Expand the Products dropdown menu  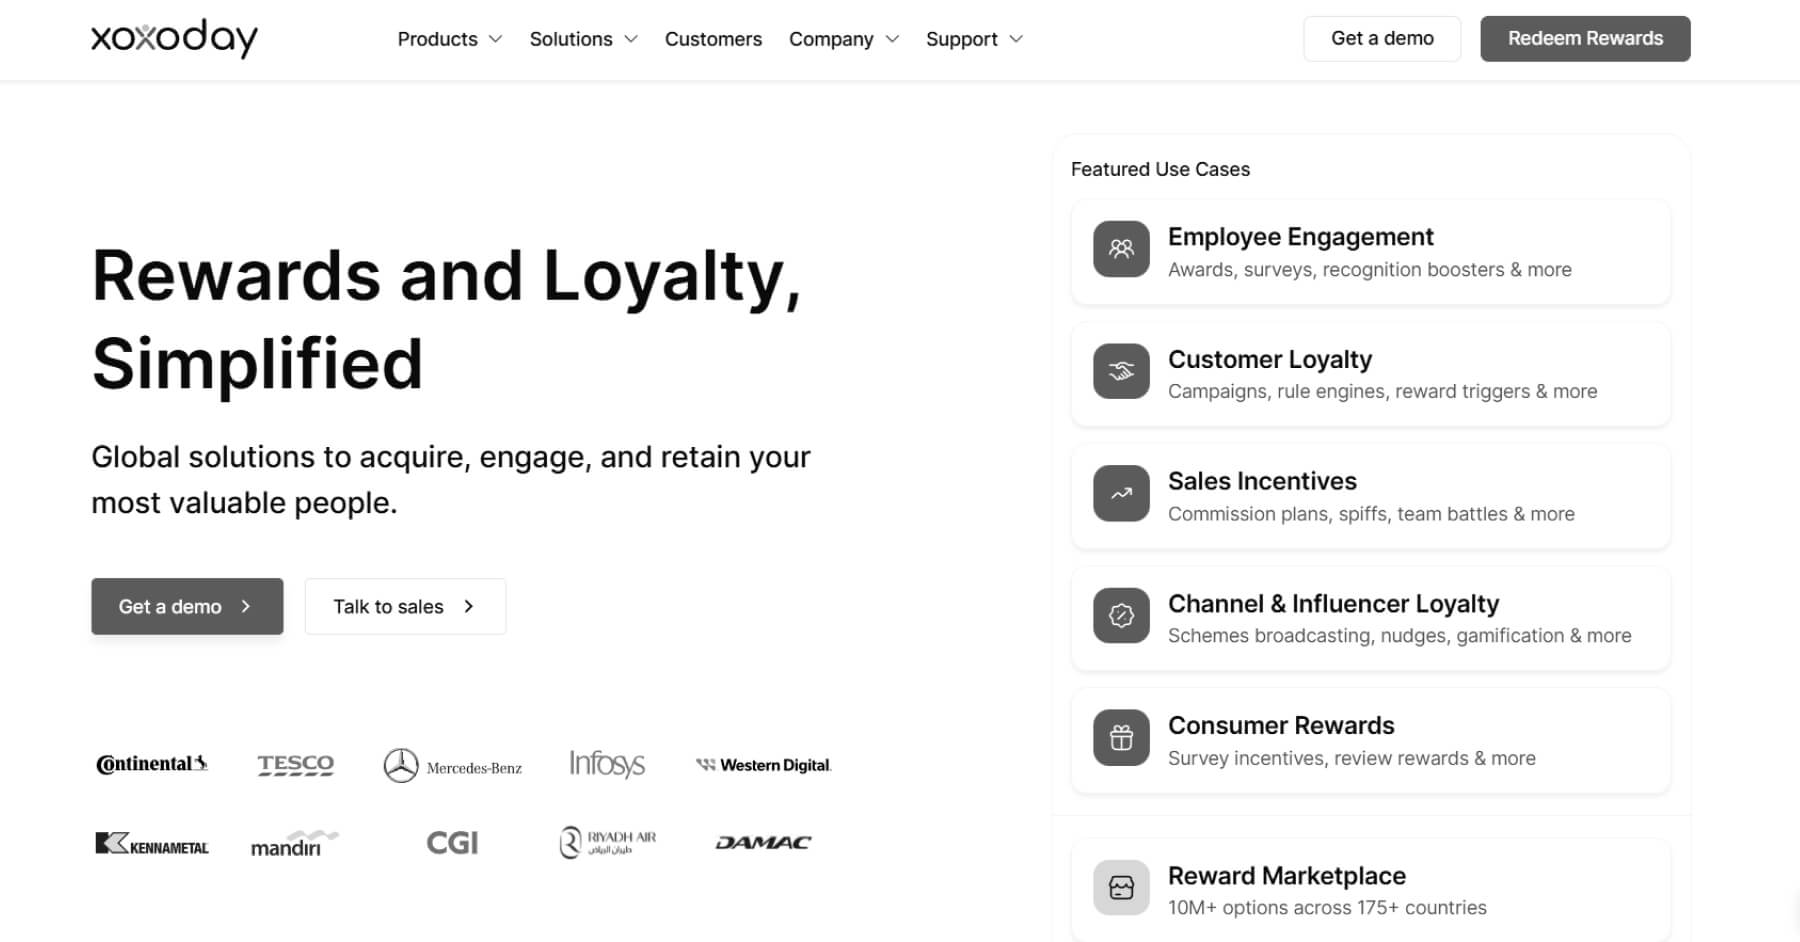[449, 39]
